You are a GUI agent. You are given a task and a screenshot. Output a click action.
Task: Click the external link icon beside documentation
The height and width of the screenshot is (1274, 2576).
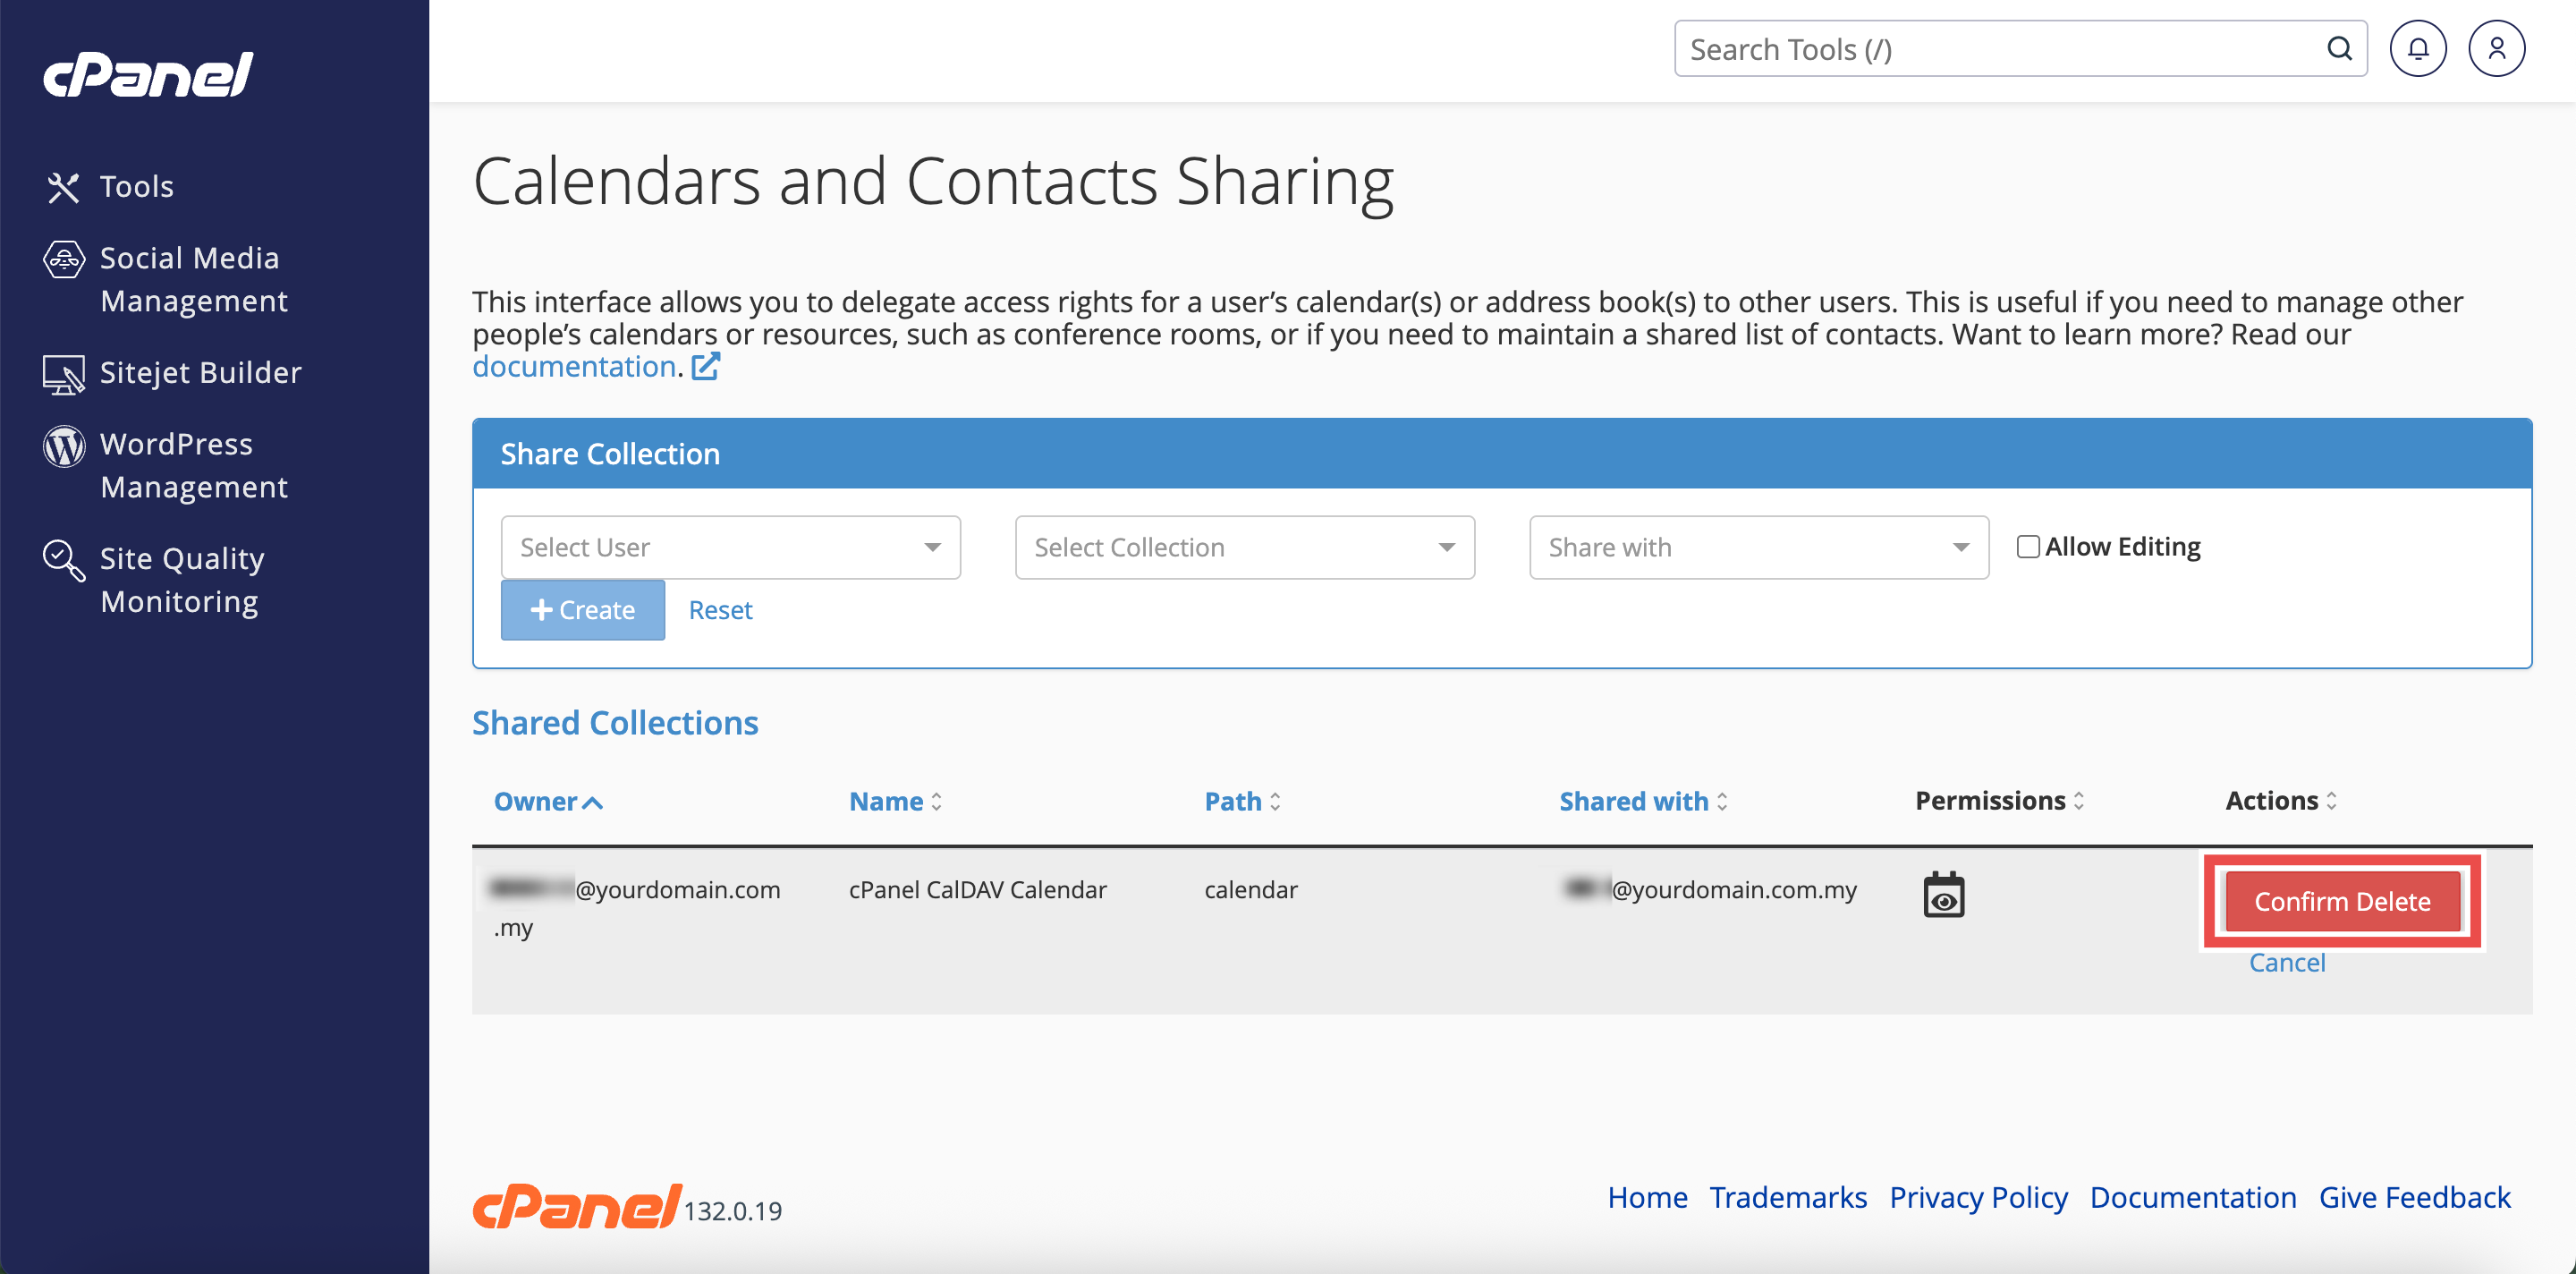coord(706,367)
